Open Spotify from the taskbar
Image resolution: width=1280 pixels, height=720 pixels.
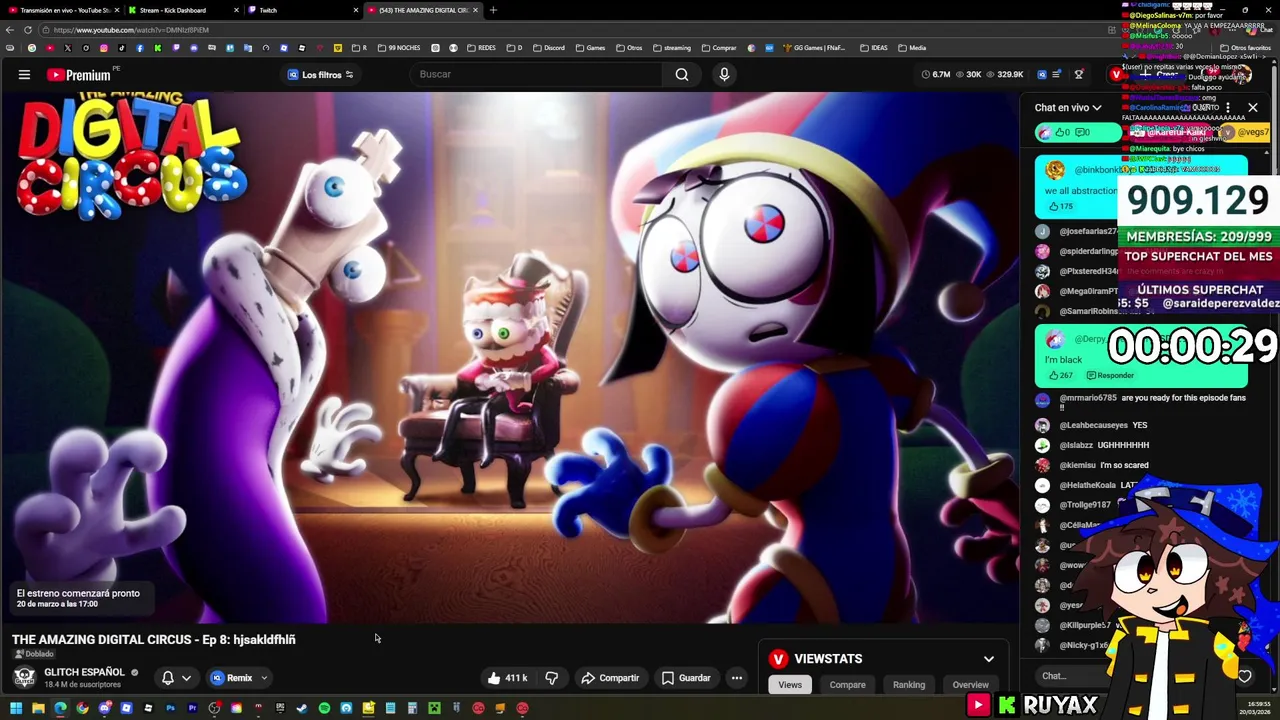point(324,708)
